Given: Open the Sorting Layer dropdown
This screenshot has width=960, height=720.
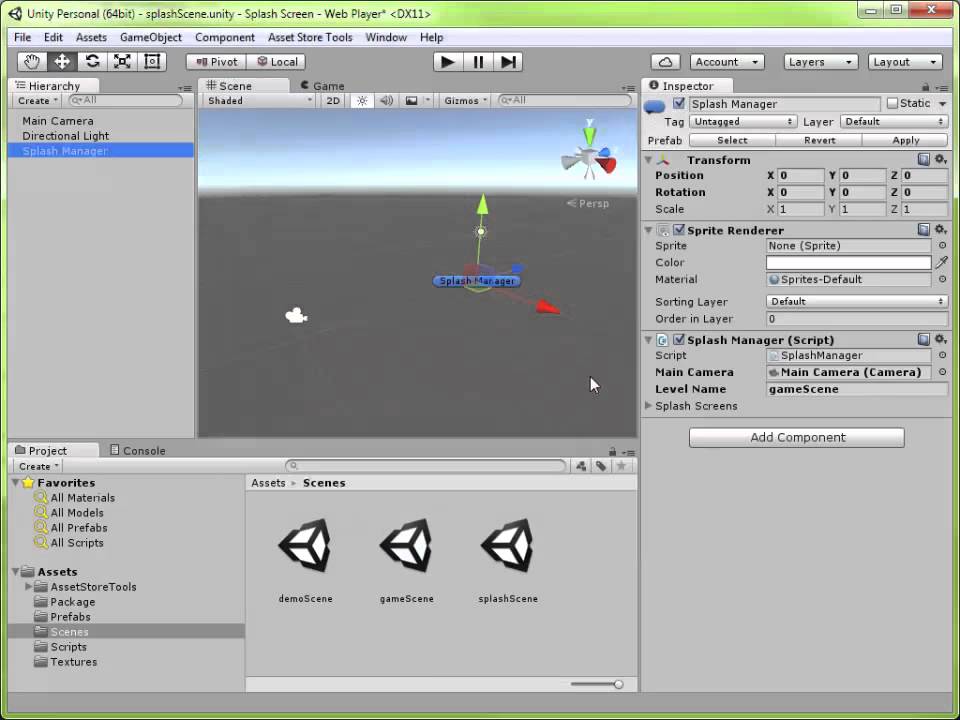Looking at the screenshot, I should pos(857,301).
